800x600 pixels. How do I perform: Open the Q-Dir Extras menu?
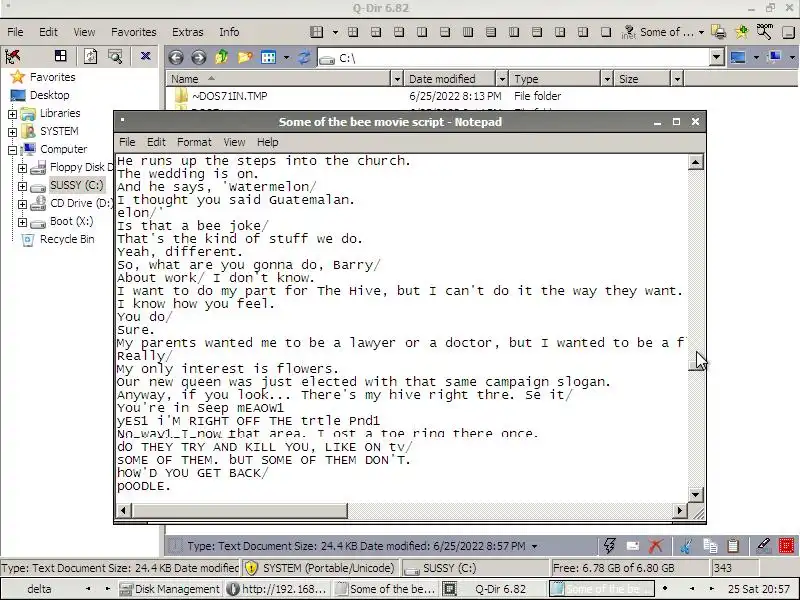[x=188, y=32]
